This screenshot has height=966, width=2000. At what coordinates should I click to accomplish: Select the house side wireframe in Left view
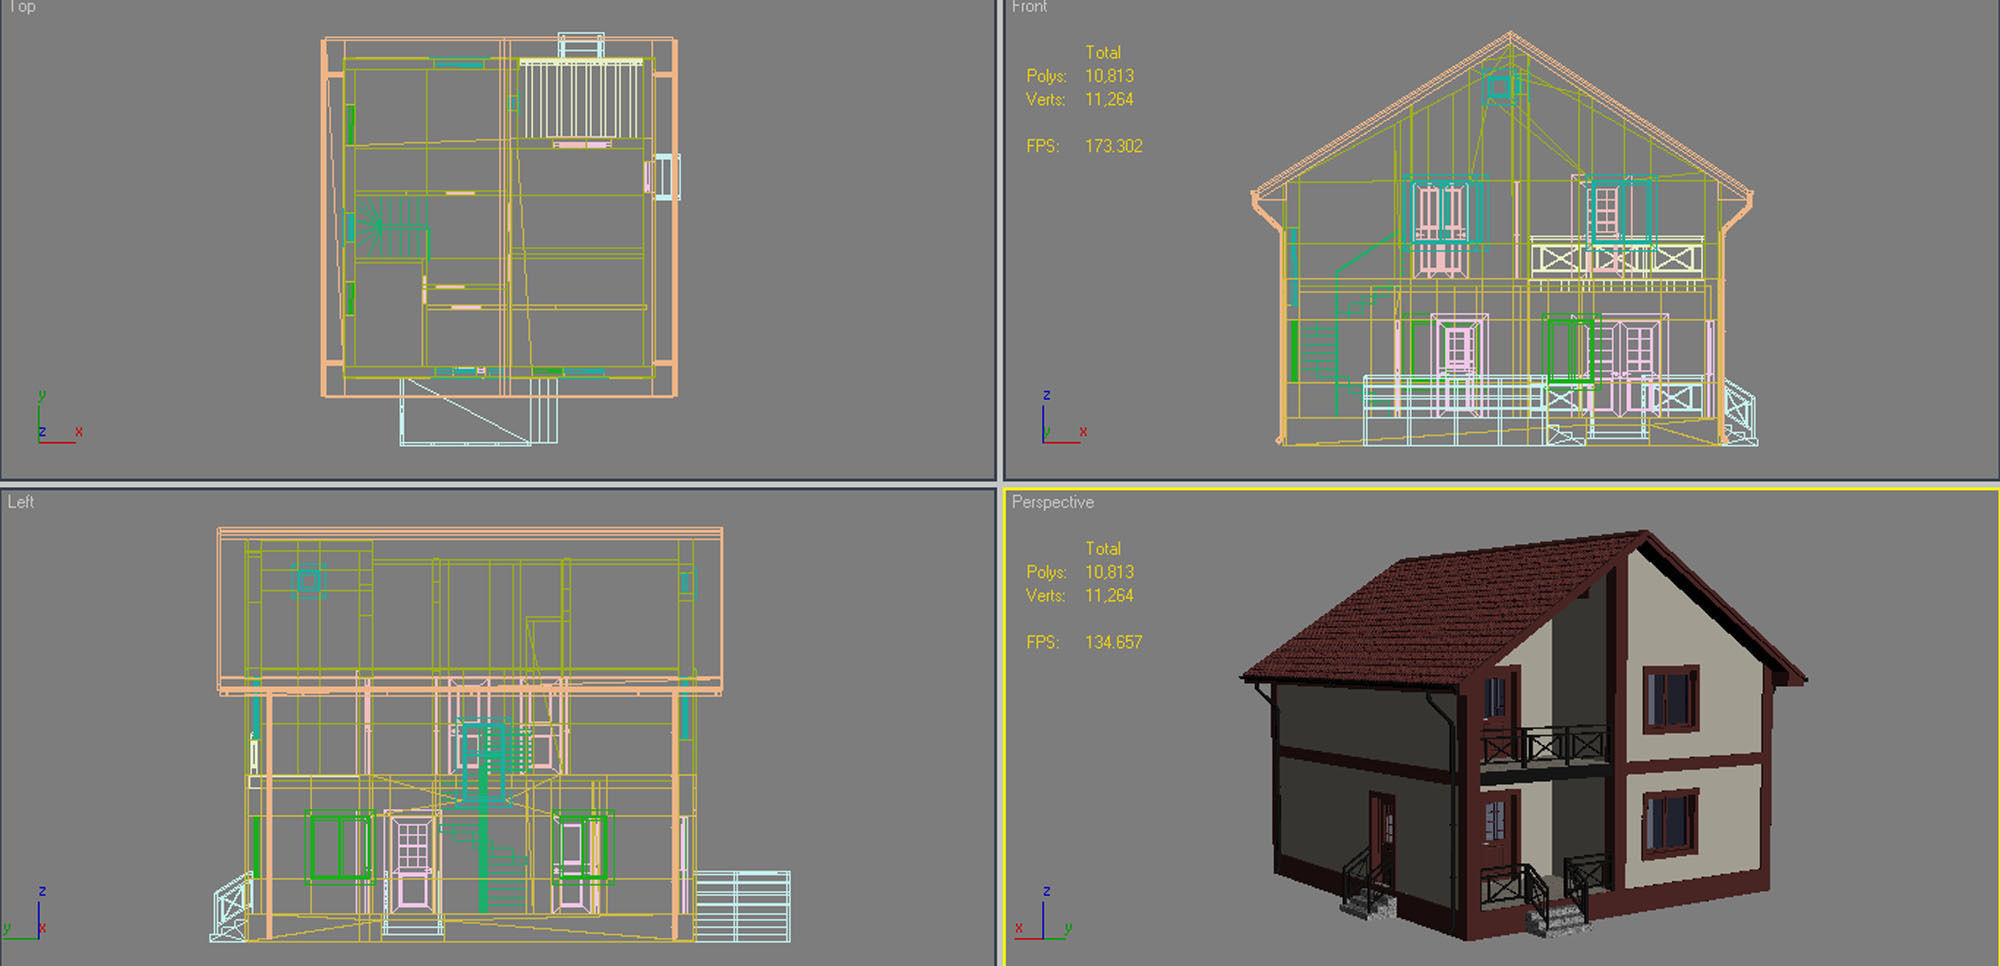500,734
